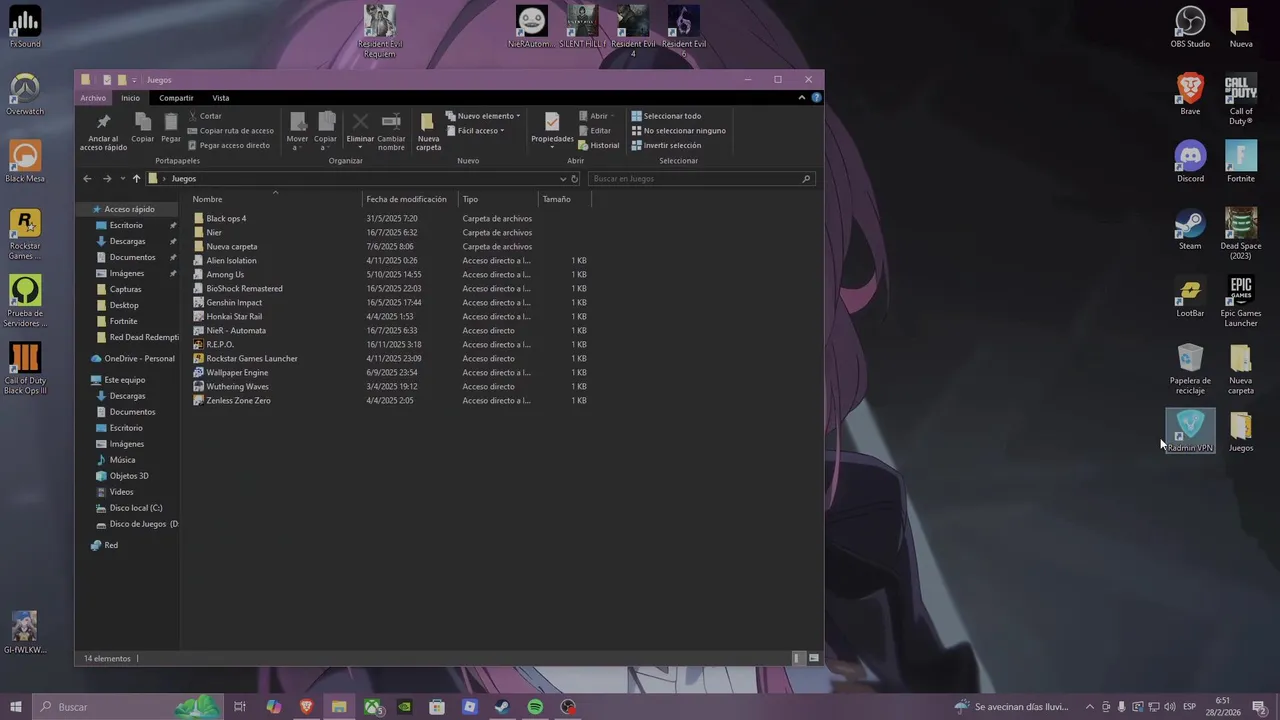Click the Copiar ribbon button

click(x=143, y=128)
